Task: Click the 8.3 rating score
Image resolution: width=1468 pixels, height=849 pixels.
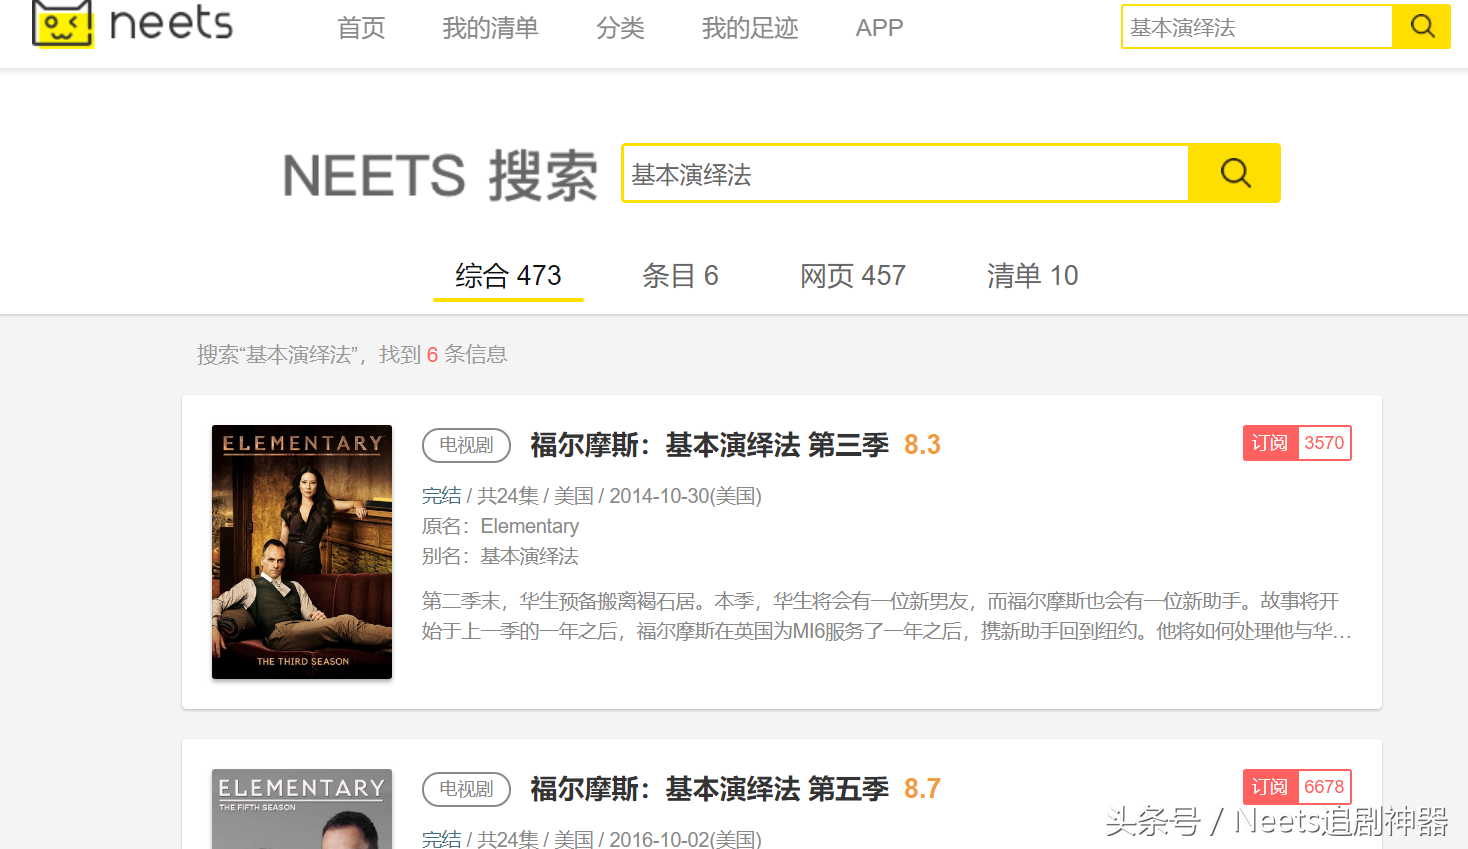Action: (922, 445)
